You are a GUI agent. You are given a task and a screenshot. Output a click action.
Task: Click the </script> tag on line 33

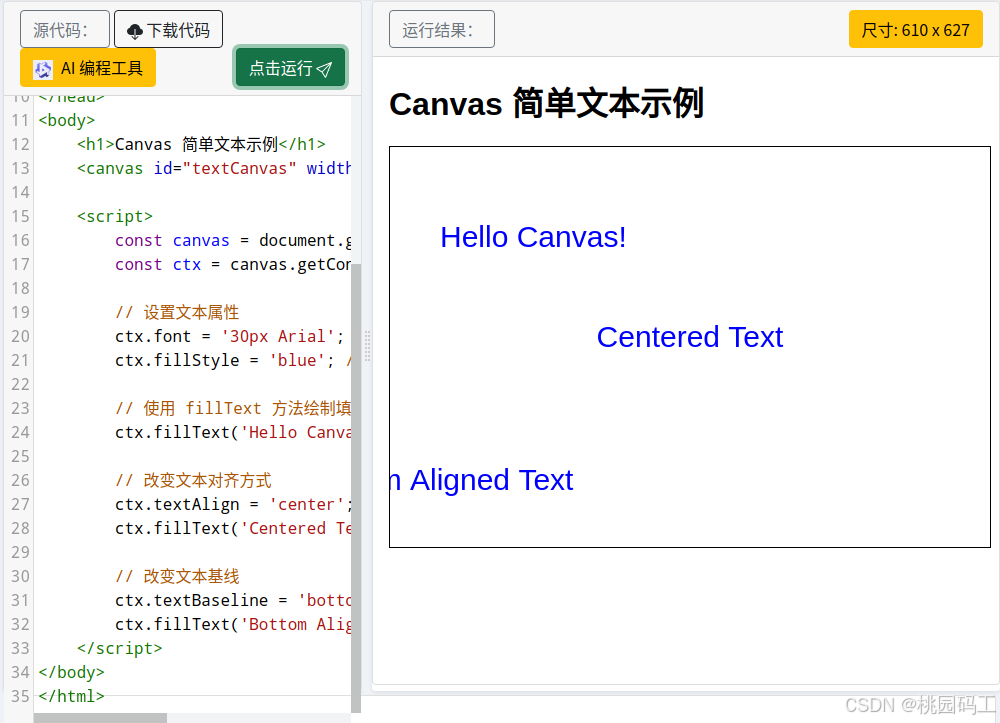point(119,648)
